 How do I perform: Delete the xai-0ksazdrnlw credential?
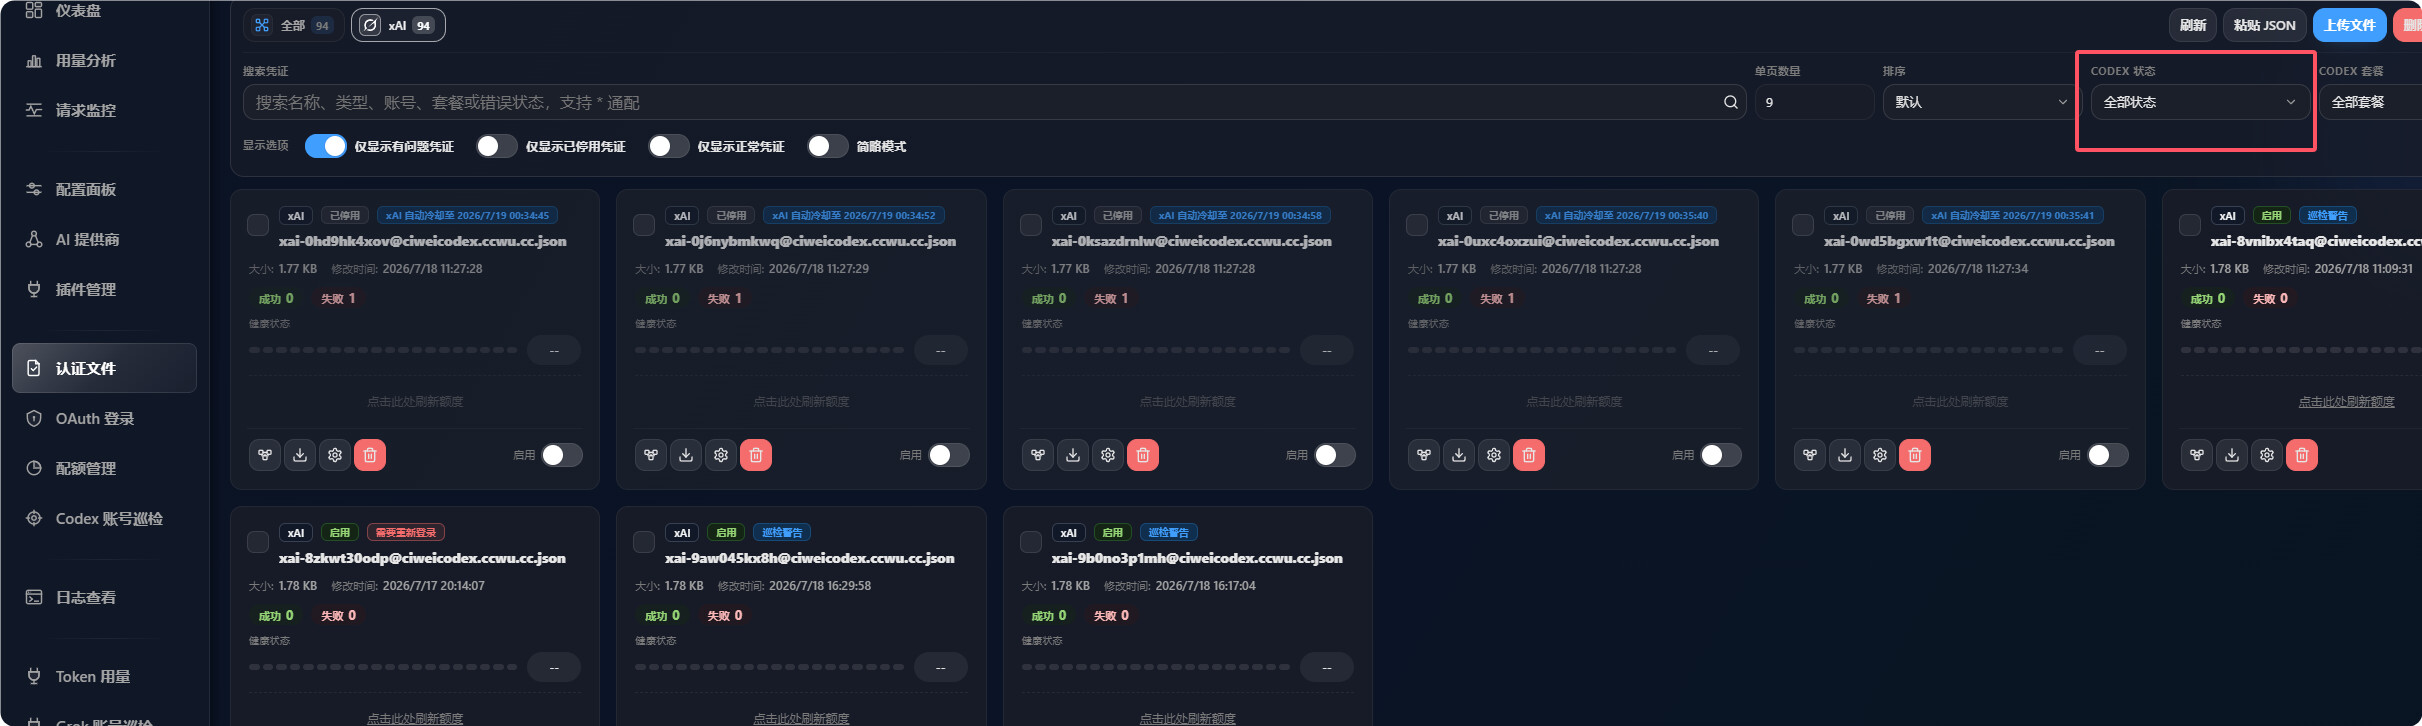tap(1143, 455)
